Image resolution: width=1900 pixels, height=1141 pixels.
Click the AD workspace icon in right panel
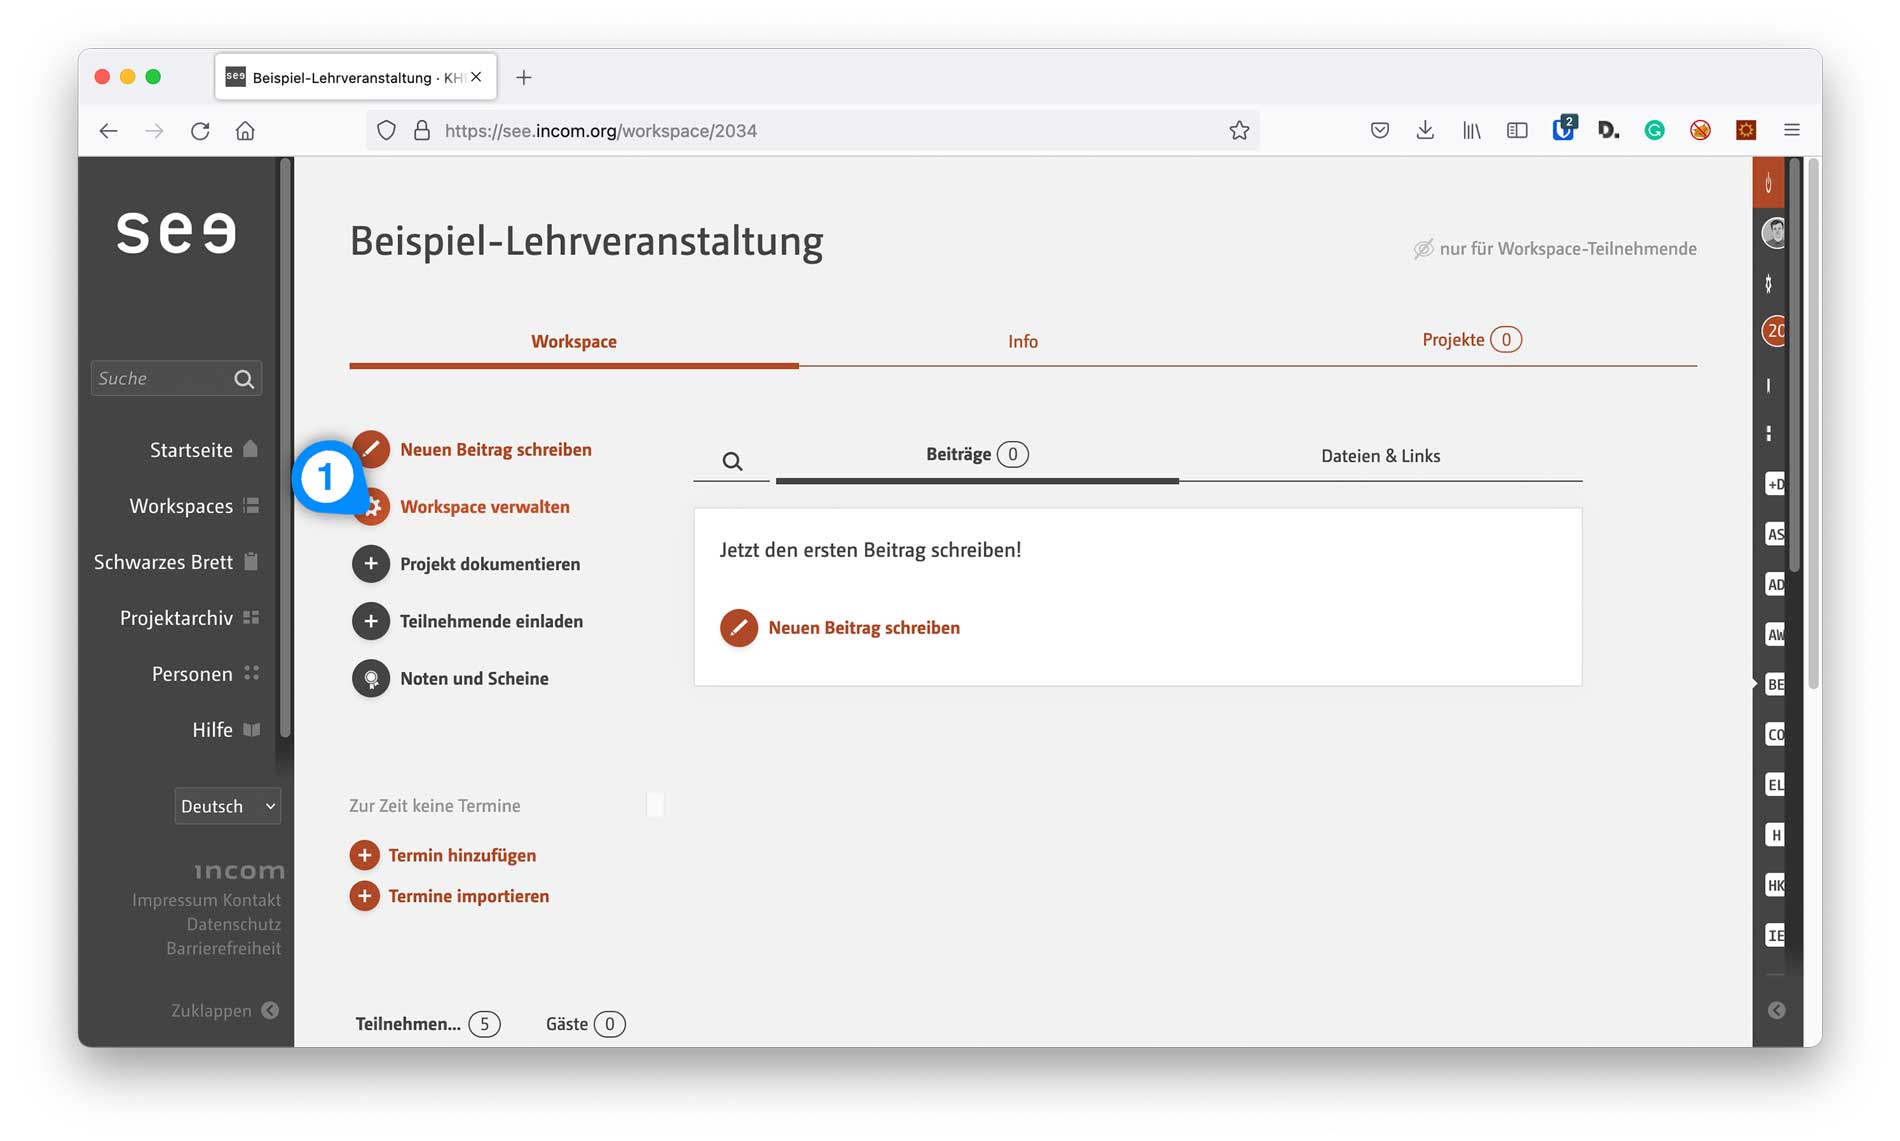pyautogui.click(x=1775, y=585)
